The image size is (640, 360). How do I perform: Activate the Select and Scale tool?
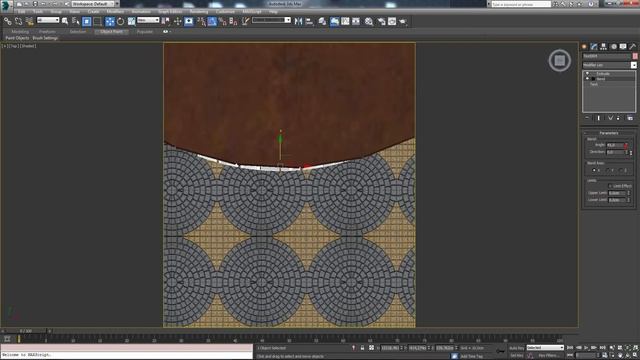pyautogui.click(x=131, y=21)
